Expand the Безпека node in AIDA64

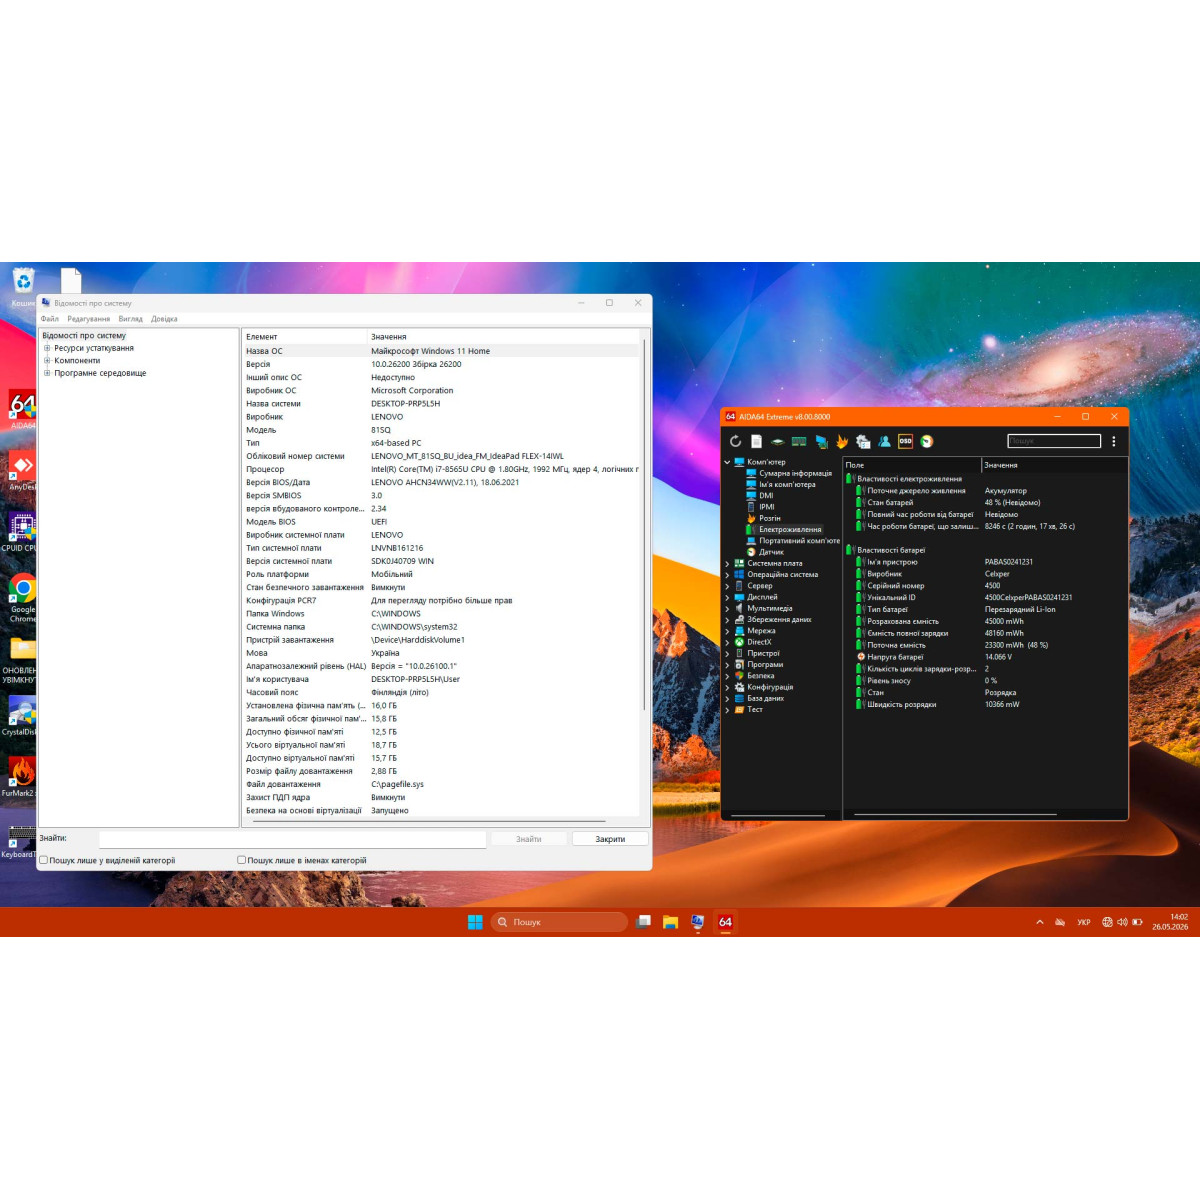coord(727,676)
